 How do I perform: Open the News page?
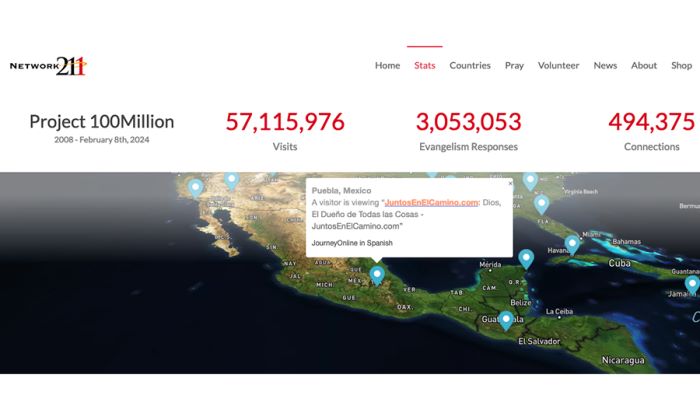605,66
